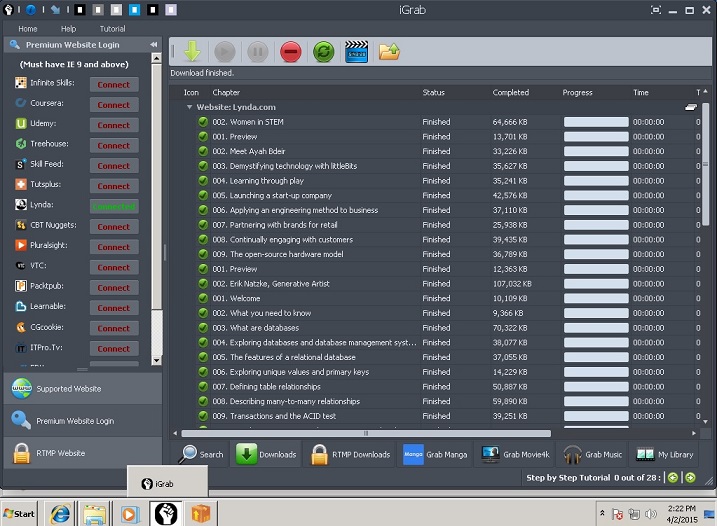Viewport: 717px width, 526px height.
Task: Open Windows Media Player on taskbar
Action: [129, 514]
